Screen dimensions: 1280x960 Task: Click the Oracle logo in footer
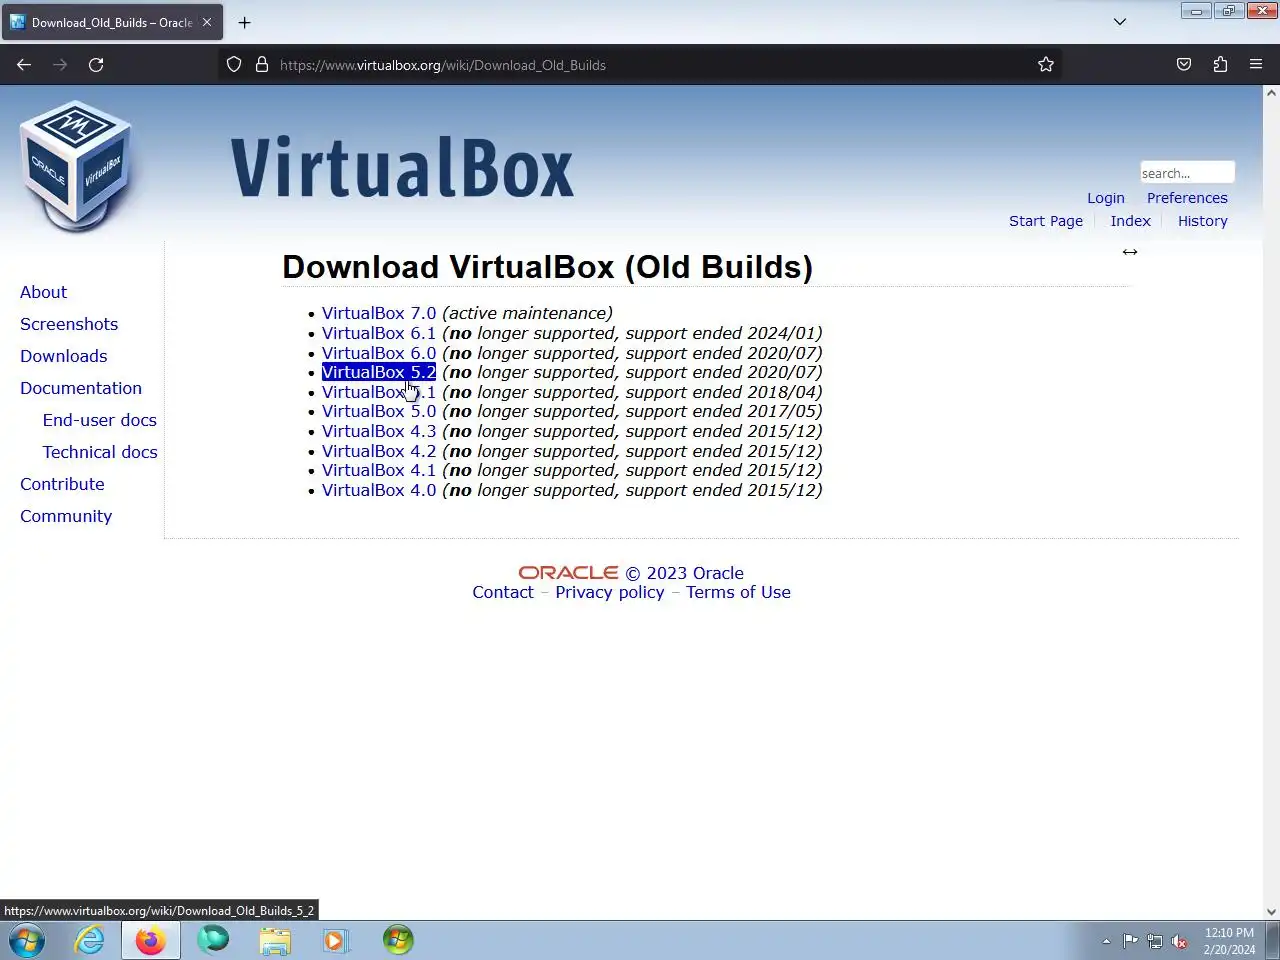tap(568, 573)
